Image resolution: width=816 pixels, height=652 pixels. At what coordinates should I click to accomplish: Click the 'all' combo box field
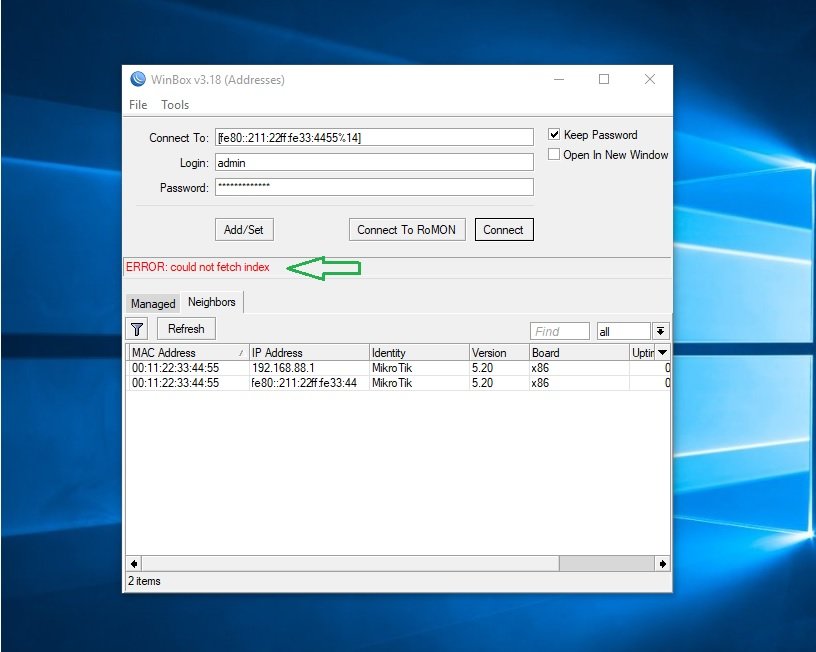click(x=623, y=331)
